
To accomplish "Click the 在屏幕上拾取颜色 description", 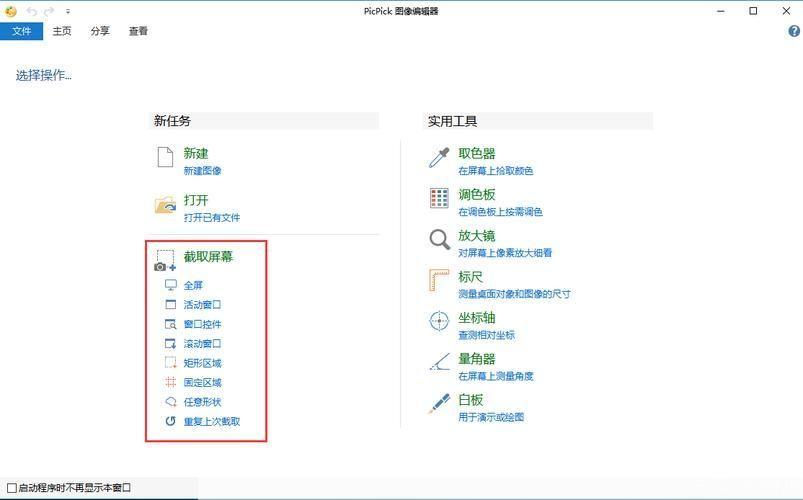I will pos(495,171).
